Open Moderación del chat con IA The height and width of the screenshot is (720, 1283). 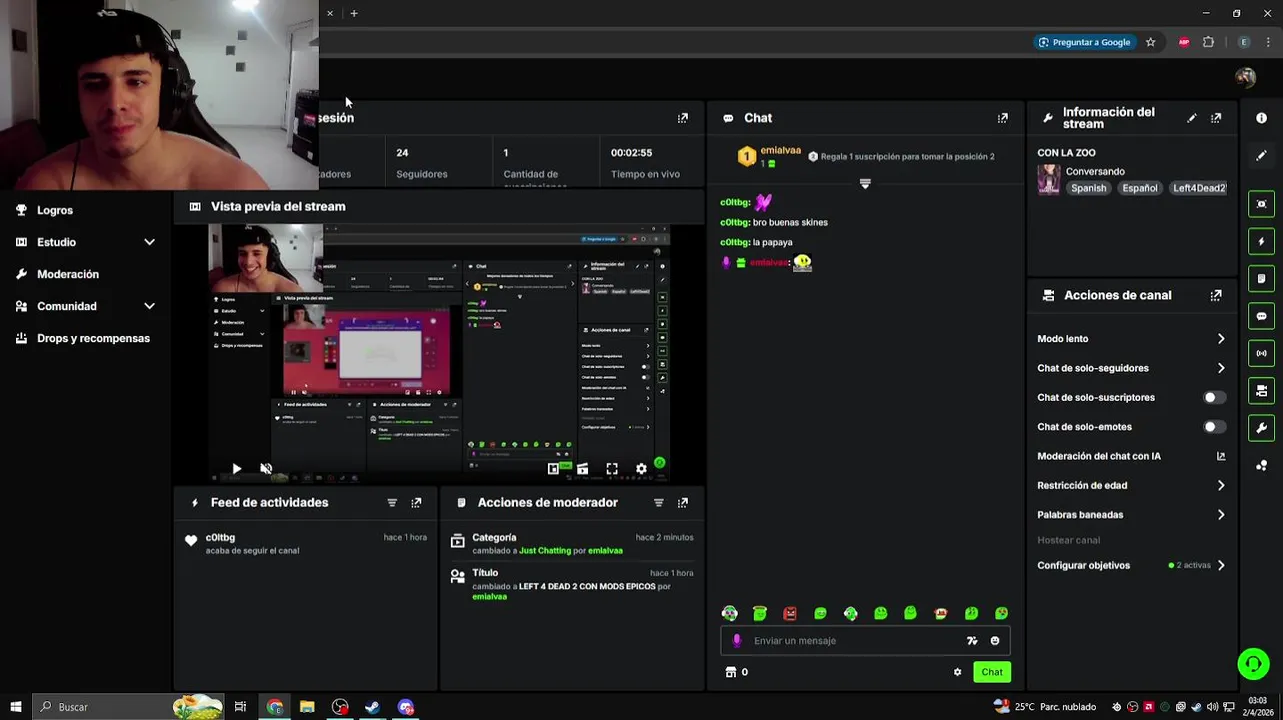point(1131,456)
